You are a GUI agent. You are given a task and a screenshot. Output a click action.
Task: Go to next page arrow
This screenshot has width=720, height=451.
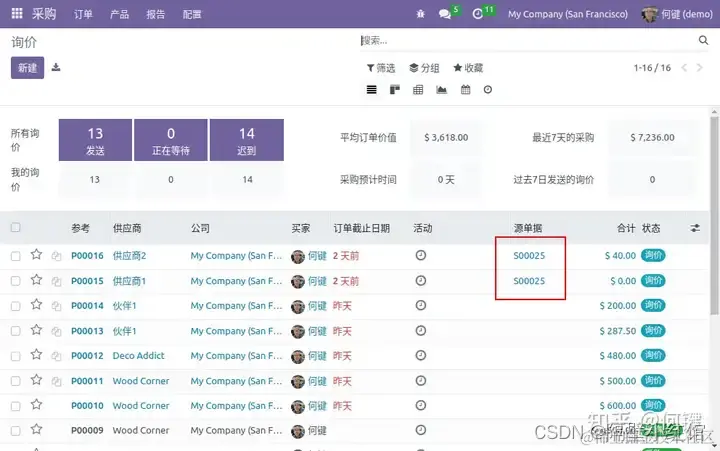(699, 68)
